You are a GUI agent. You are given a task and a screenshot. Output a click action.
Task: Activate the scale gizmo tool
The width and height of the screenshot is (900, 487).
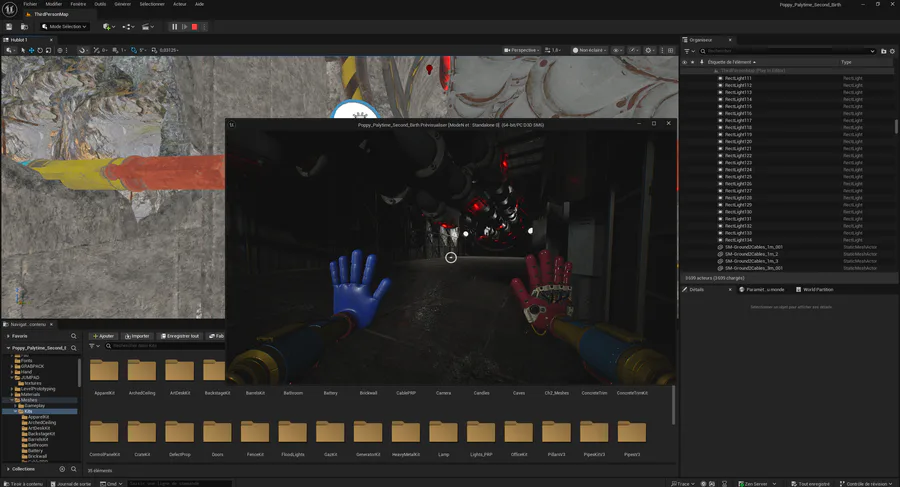tap(48, 51)
